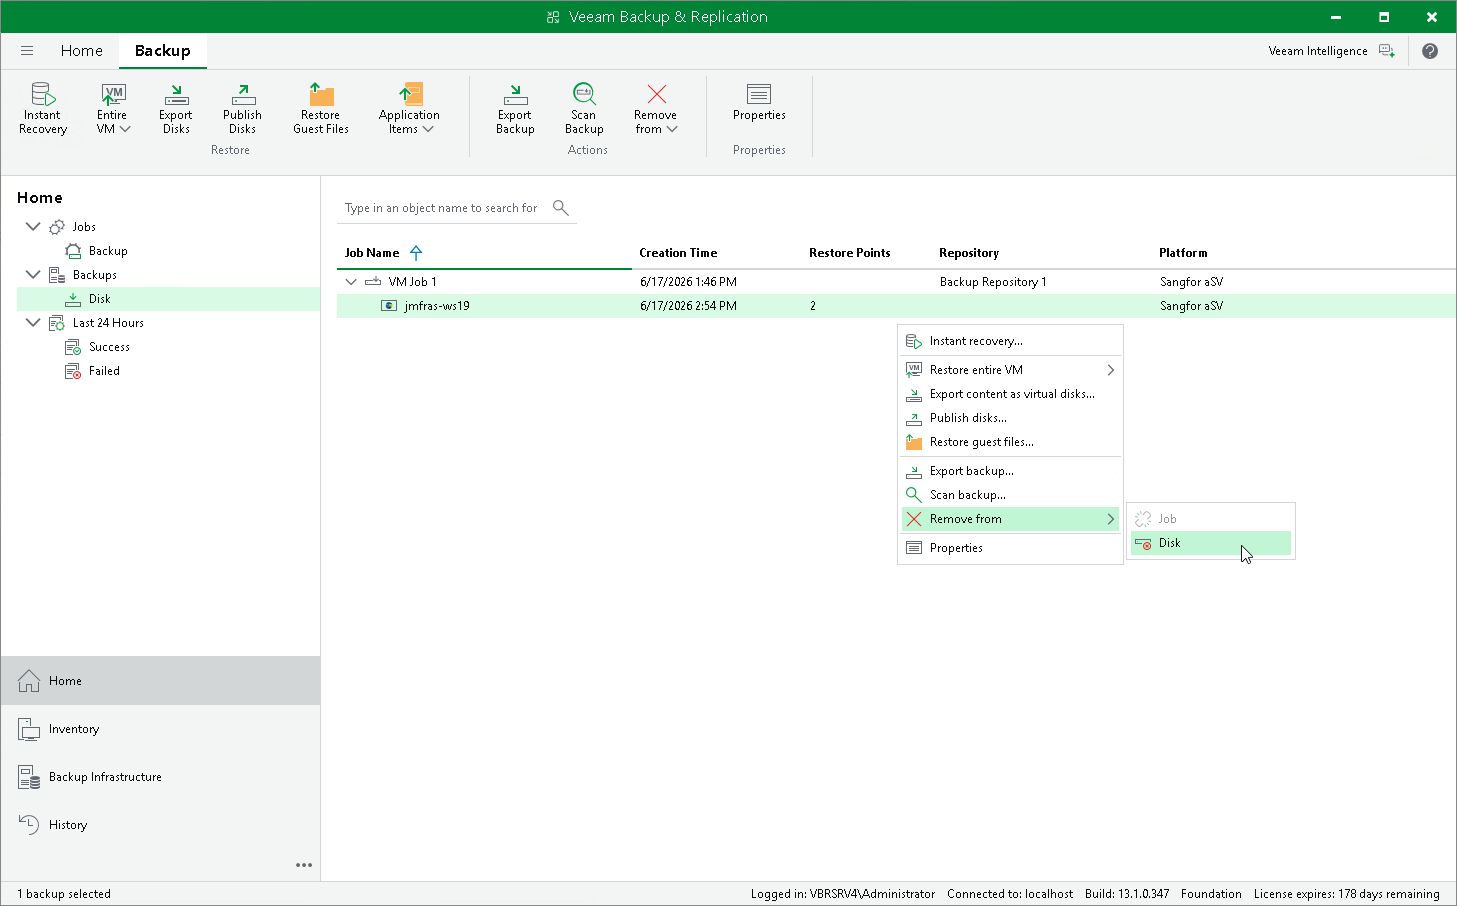The width and height of the screenshot is (1457, 906).
Task: Click the Scan Backup ribbon icon
Action: [584, 108]
